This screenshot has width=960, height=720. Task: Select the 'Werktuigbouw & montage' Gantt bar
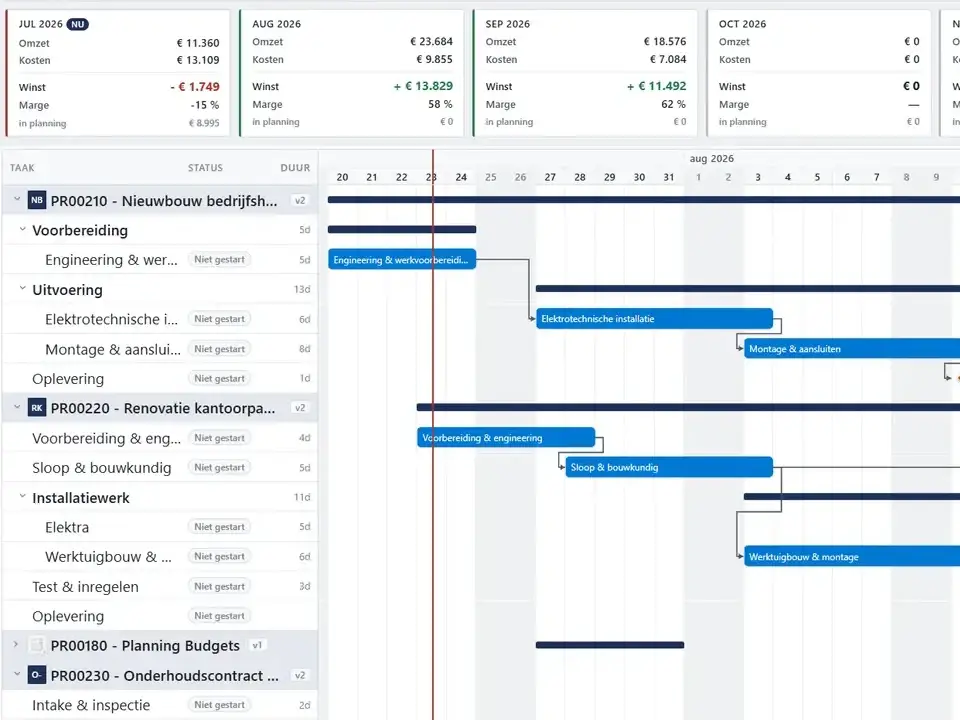(852, 557)
